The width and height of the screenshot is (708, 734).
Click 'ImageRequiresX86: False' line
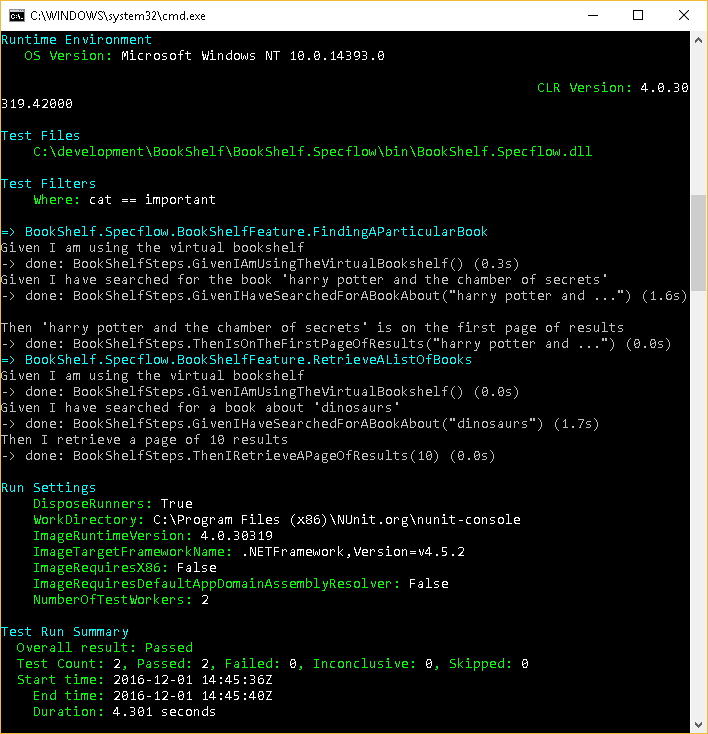pos(125,568)
